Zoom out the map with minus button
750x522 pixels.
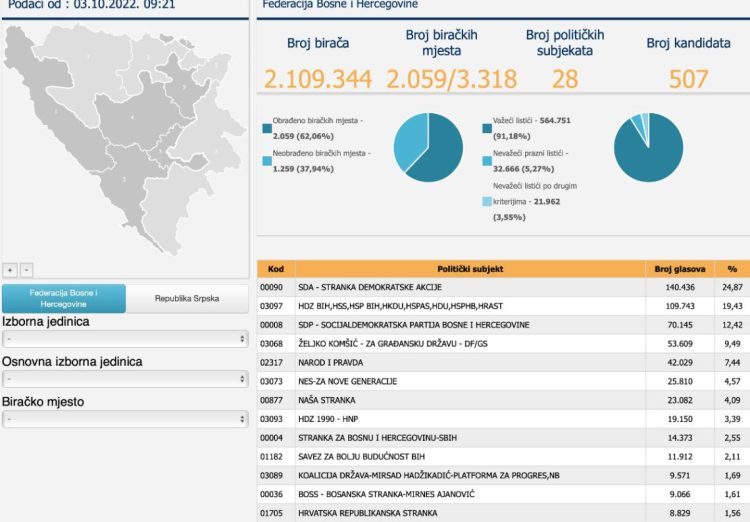26,270
